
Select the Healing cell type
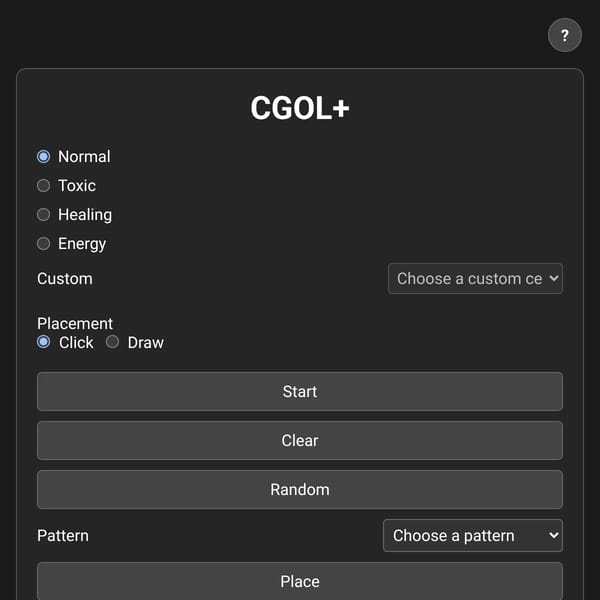44,215
